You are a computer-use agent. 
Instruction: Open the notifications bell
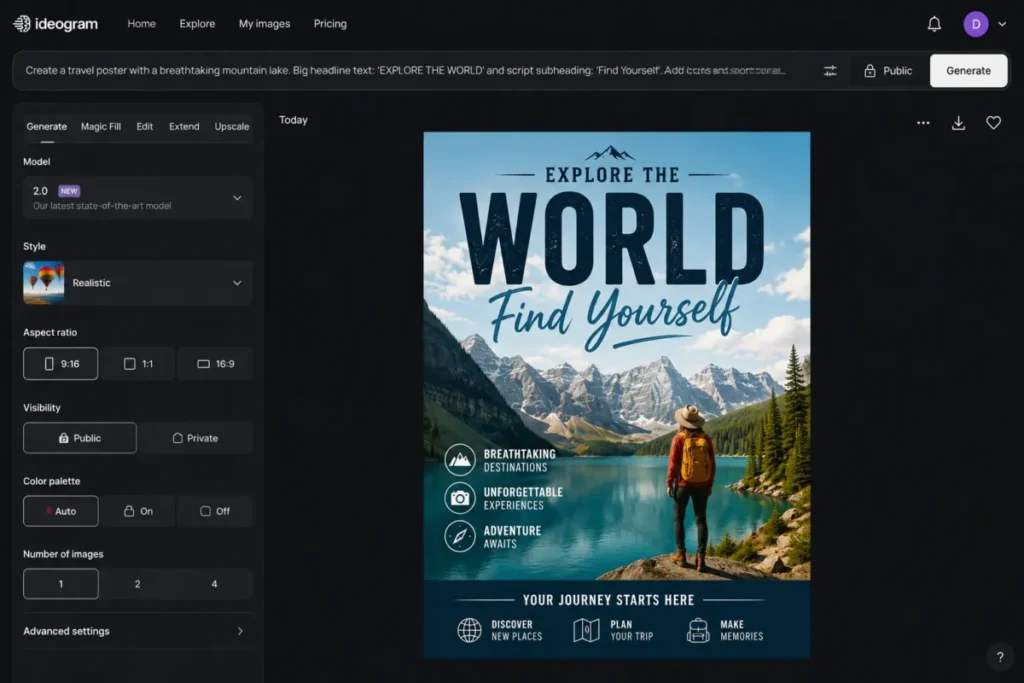point(934,24)
